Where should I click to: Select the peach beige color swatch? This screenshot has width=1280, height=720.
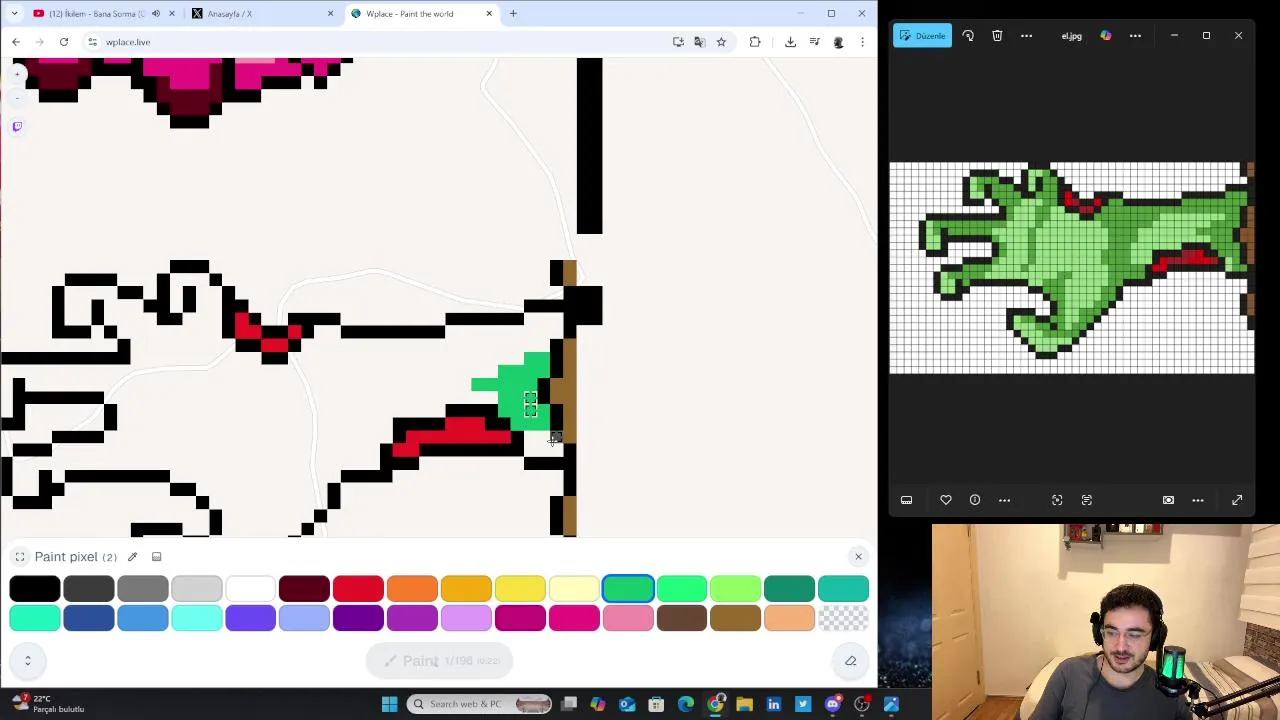click(x=789, y=619)
